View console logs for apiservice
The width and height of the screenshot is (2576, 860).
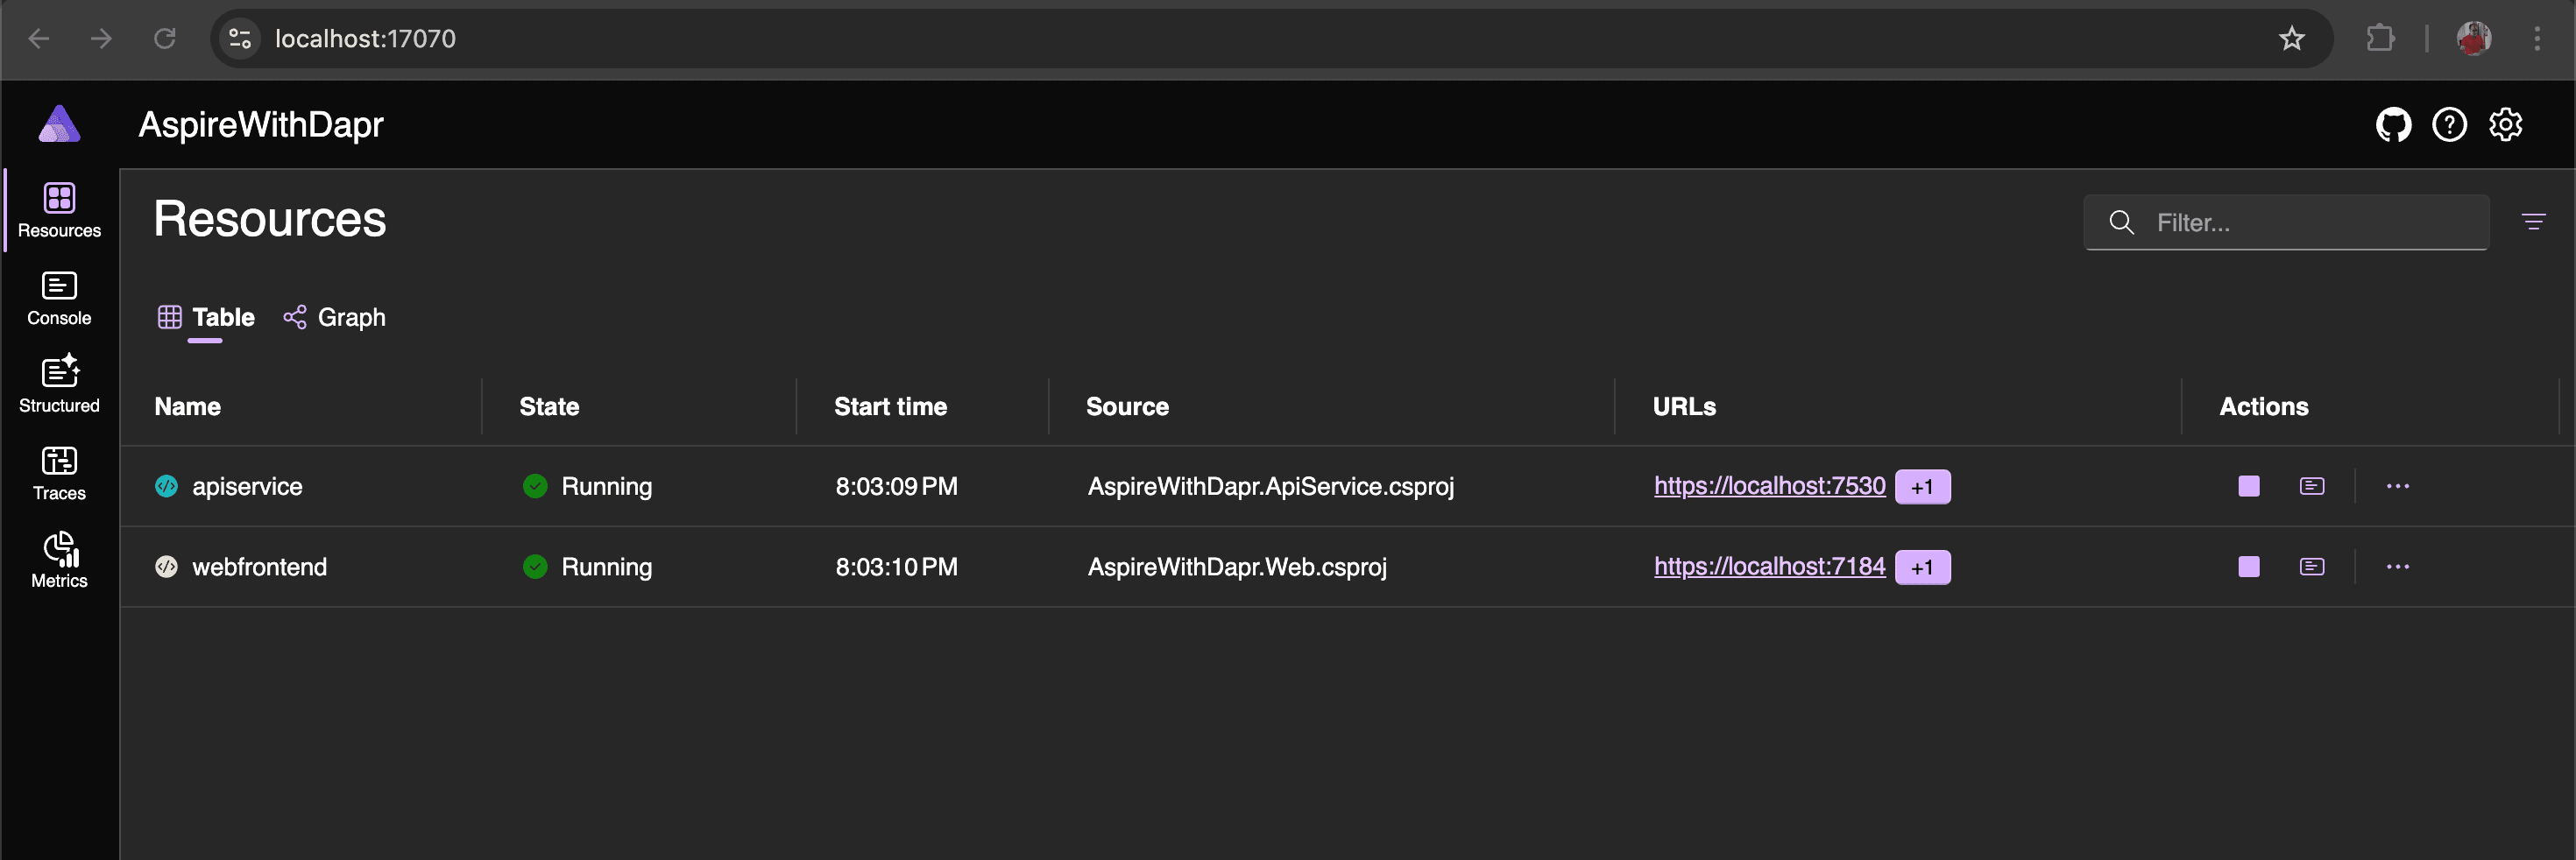pyautogui.click(x=2312, y=486)
